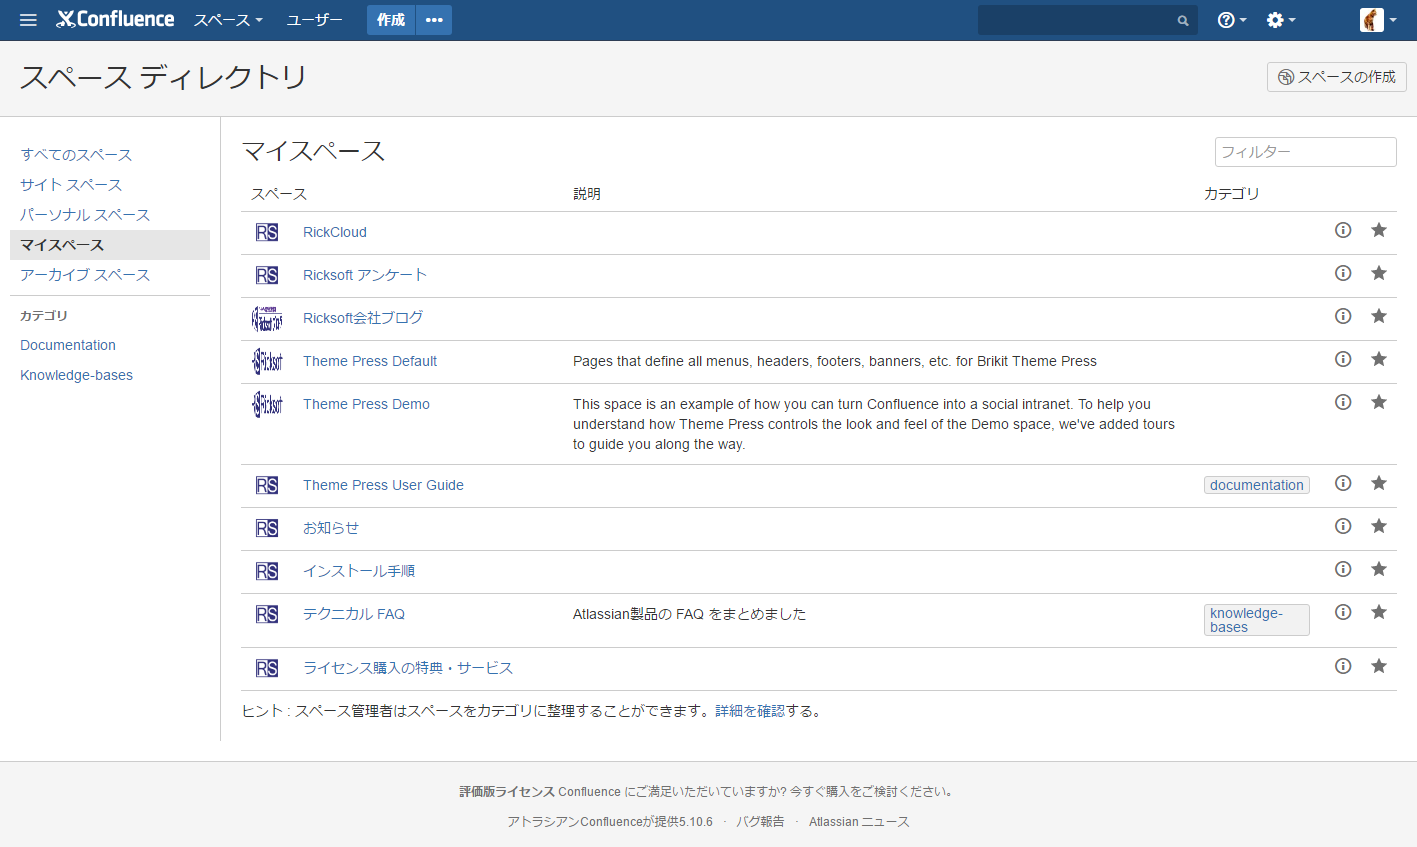Open the ユーザー menu in header

[314, 20]
